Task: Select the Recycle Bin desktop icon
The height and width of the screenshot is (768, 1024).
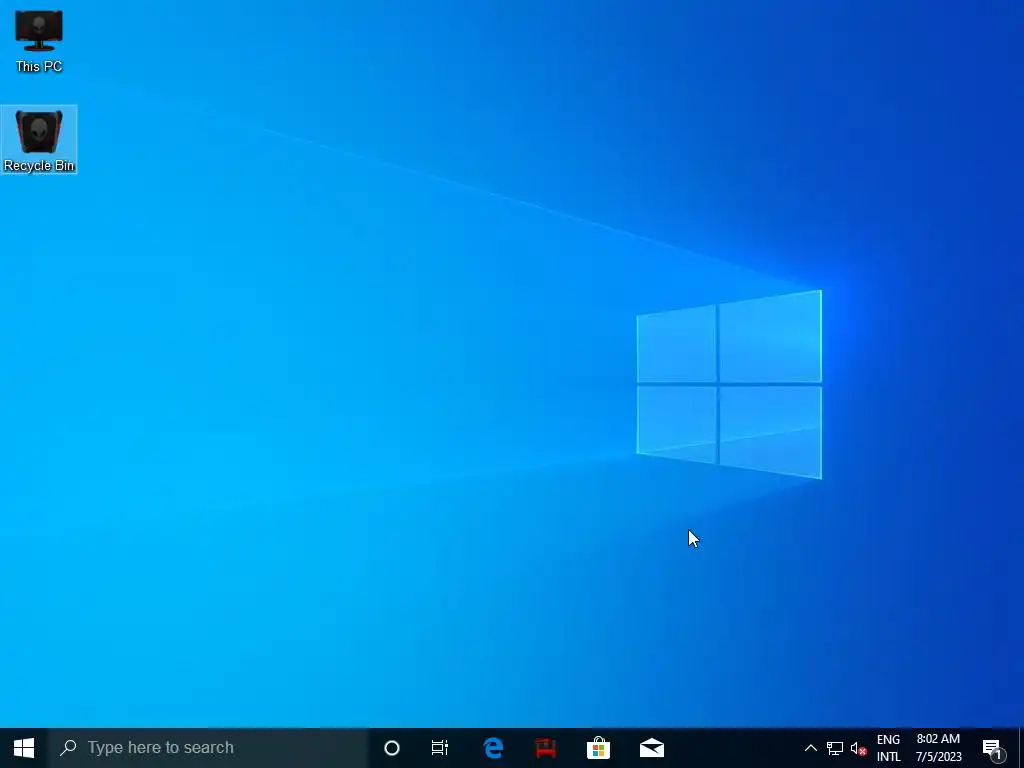Action: (x=39, y=140)
